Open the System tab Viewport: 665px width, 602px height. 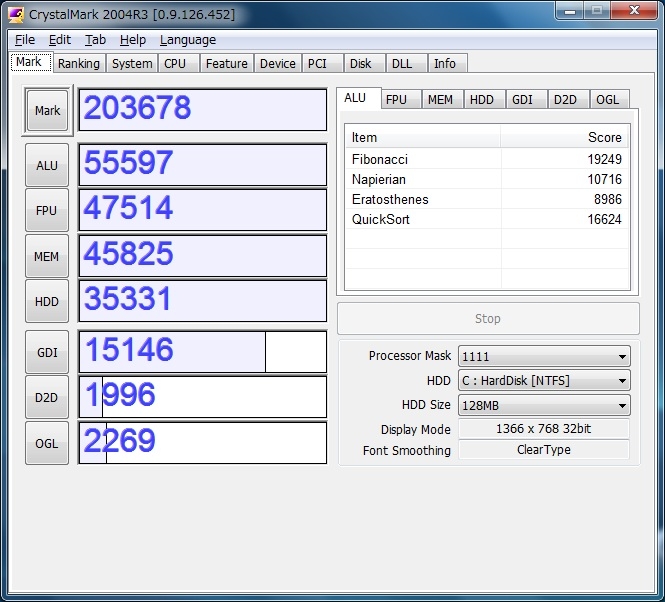(x=132, y=63)
